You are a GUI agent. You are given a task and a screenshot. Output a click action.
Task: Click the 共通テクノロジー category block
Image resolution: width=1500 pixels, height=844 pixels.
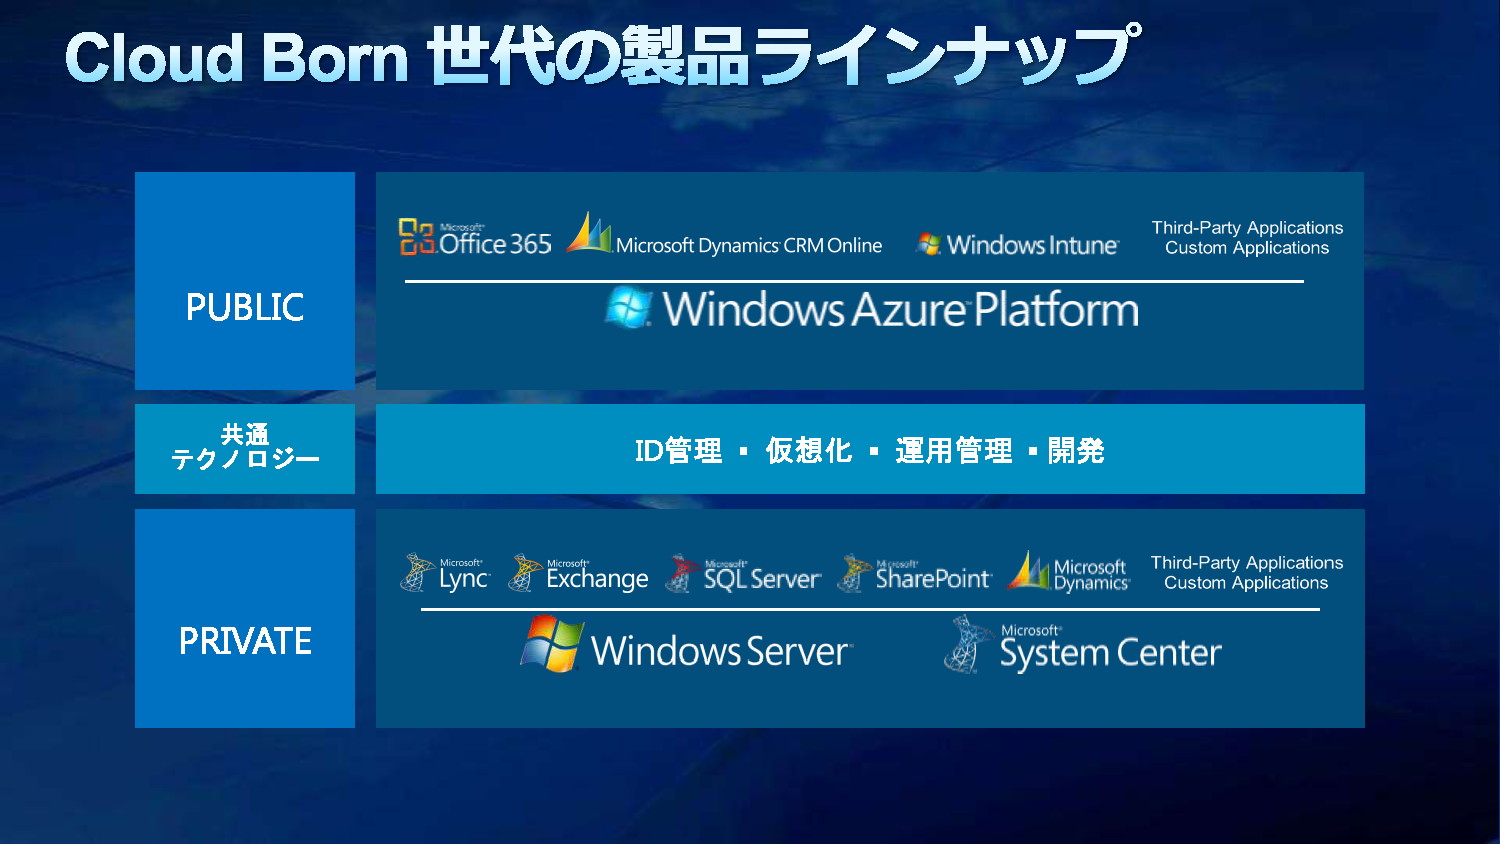(x=245, y=449)
